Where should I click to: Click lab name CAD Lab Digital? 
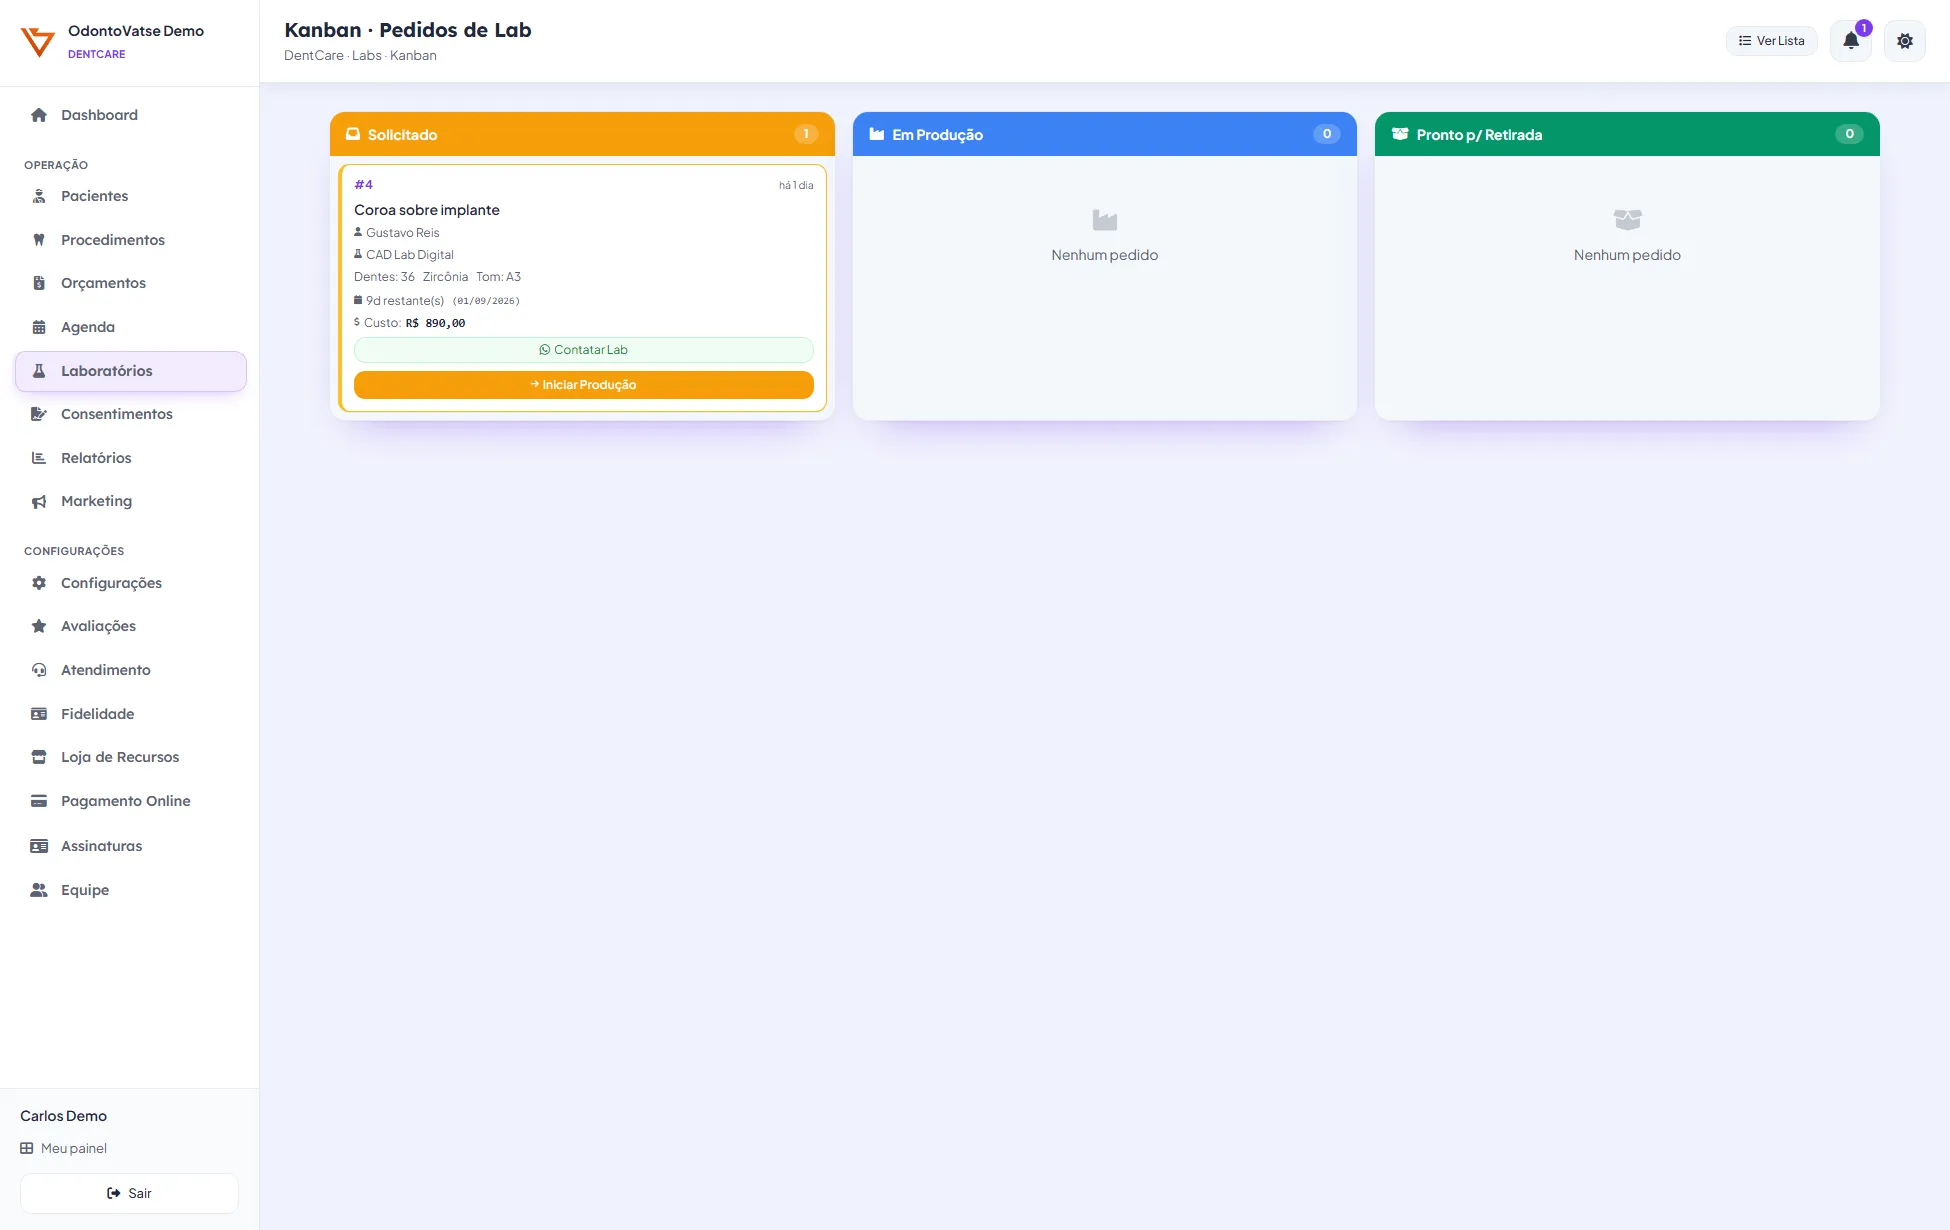(x=410, y=255)
